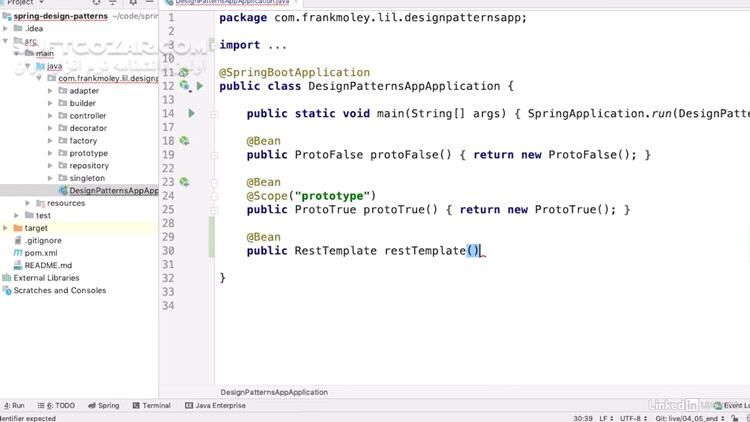Screen dimensions: 750x422
Task: Click the "prototype" scope string in editor
Action: pyautogui.click(x=332, y=196)
